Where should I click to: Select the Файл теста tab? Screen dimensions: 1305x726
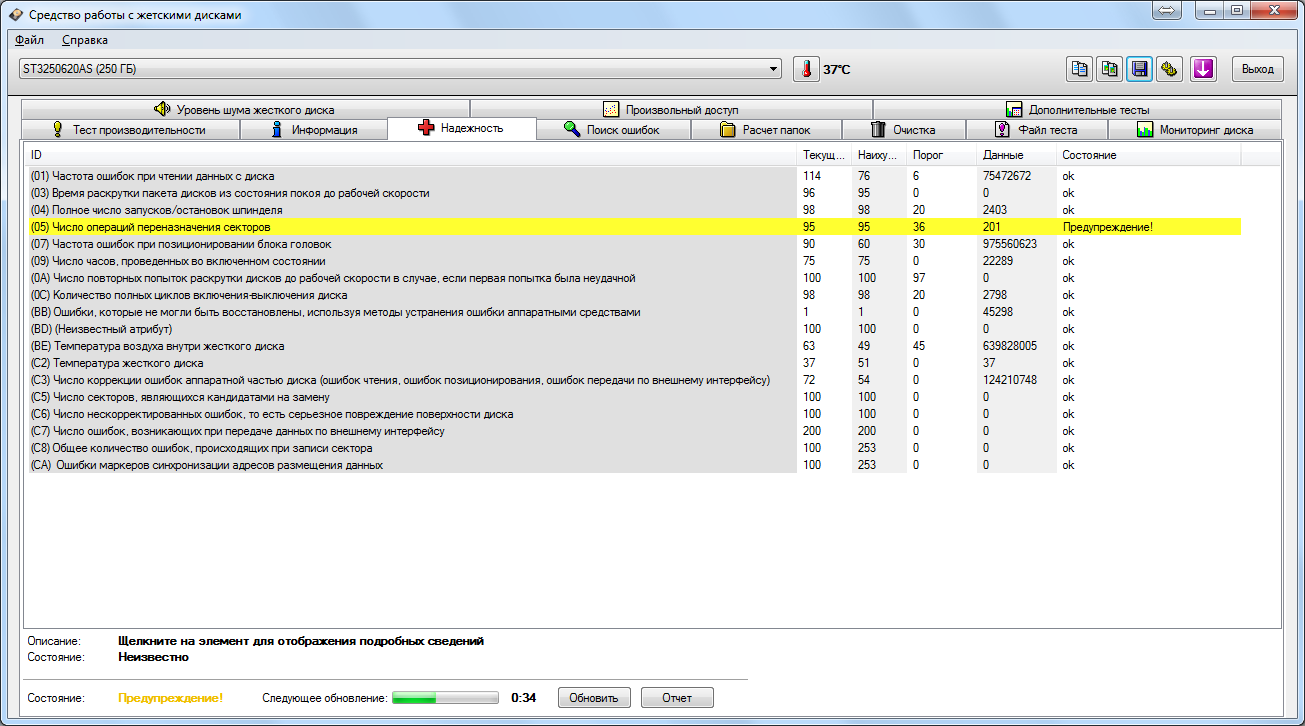[x=1036, y=130]
